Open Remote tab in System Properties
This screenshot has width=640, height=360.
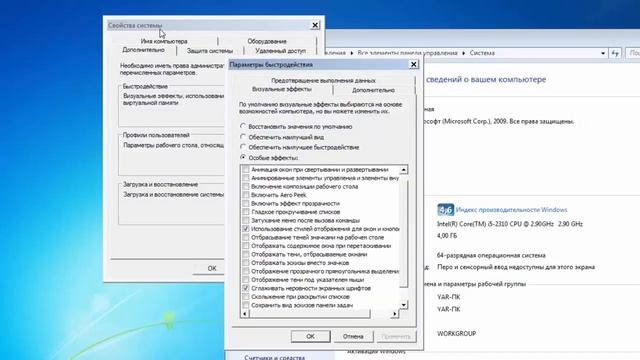(280, 51)
